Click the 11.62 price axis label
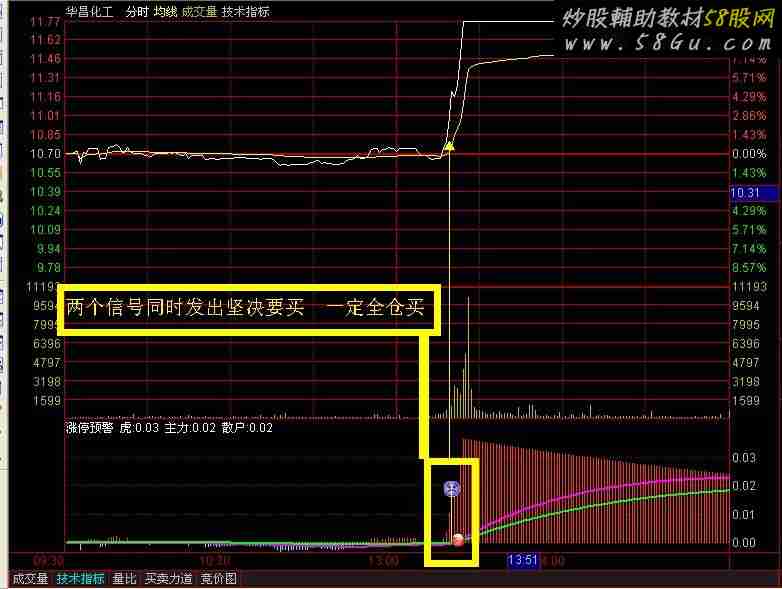The height and width of the screenshot is (589, 782). 45,40
